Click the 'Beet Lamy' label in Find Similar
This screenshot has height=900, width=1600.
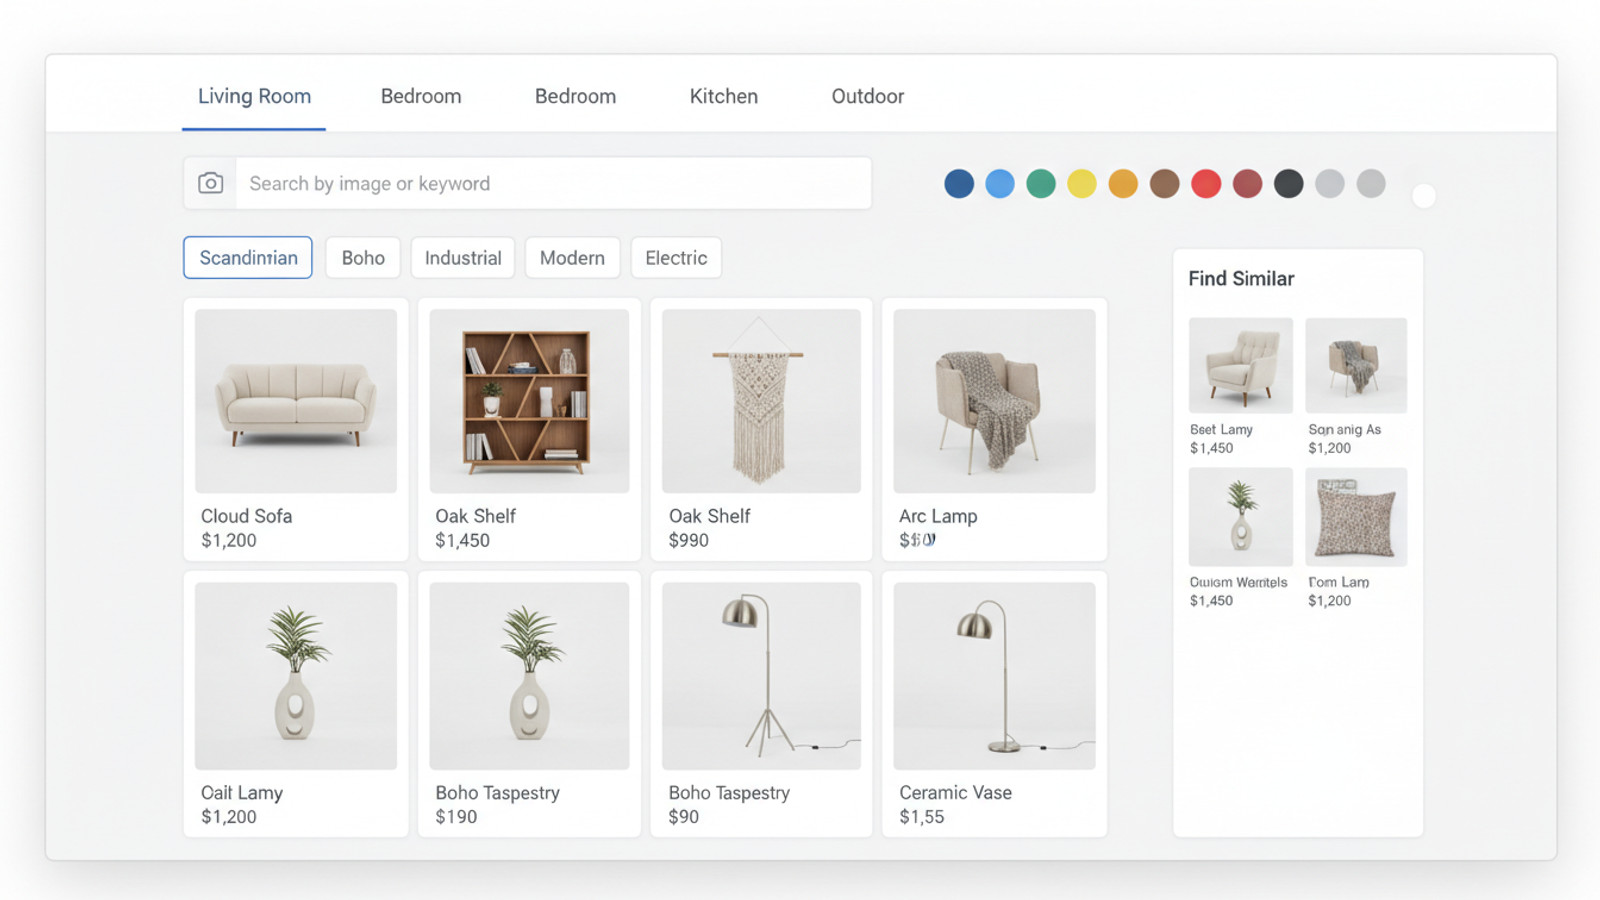[1221, 429]
